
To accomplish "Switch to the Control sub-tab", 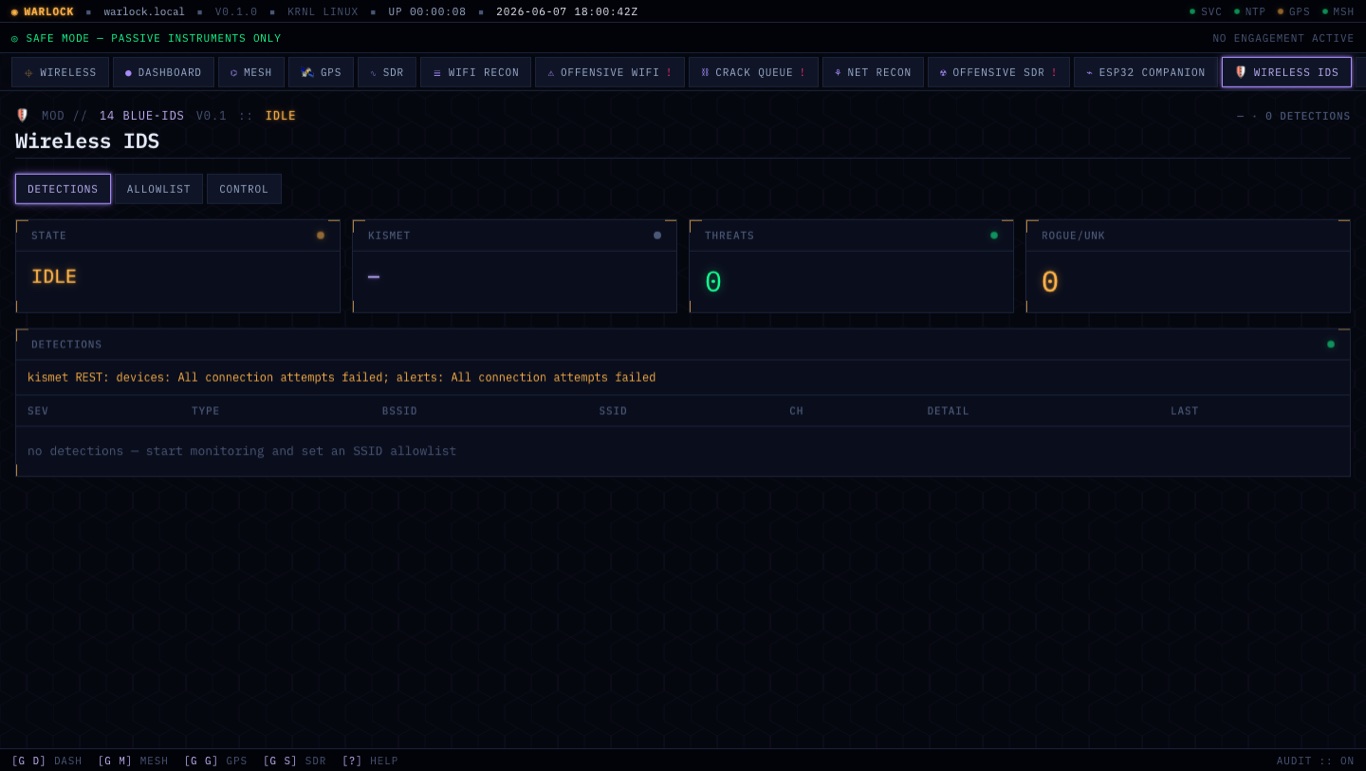I will coord(244,189).
